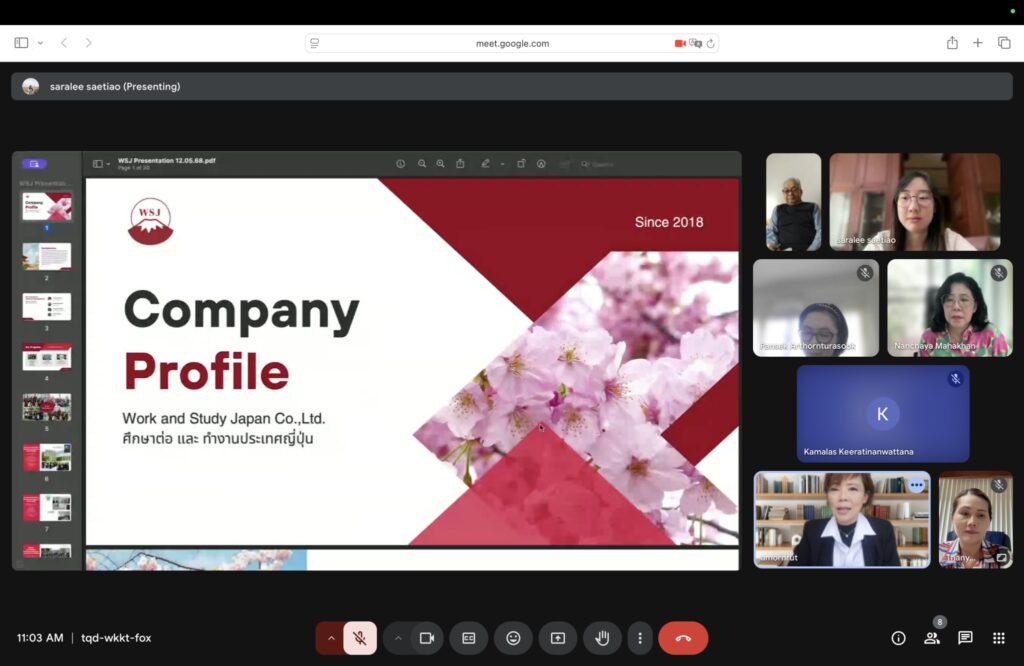This screenshot has width=1024, height=666.
Task: Open the activities grid icon
Action: click(999, 638)
